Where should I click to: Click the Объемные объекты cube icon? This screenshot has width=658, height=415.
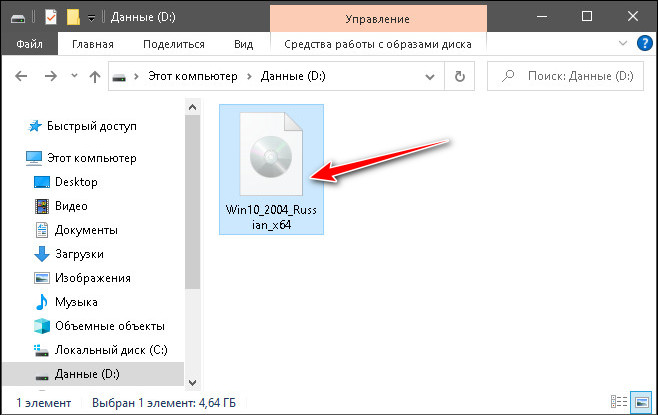pyautogui.click(x=42, y=326)
